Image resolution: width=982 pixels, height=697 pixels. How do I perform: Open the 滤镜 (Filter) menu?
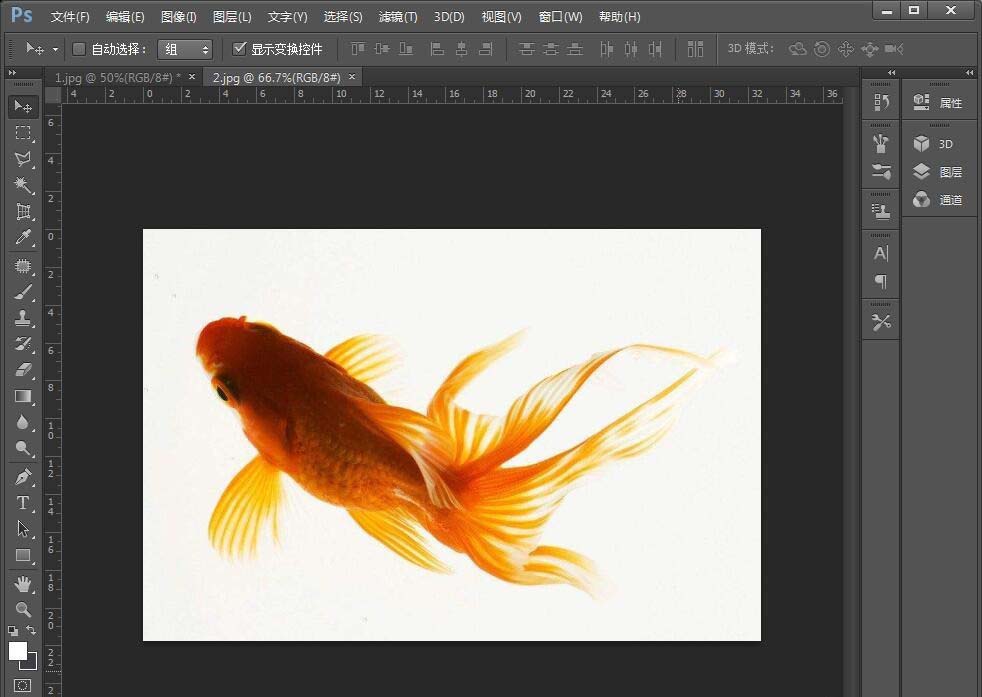pyautogui.click(x=397, y=16)
